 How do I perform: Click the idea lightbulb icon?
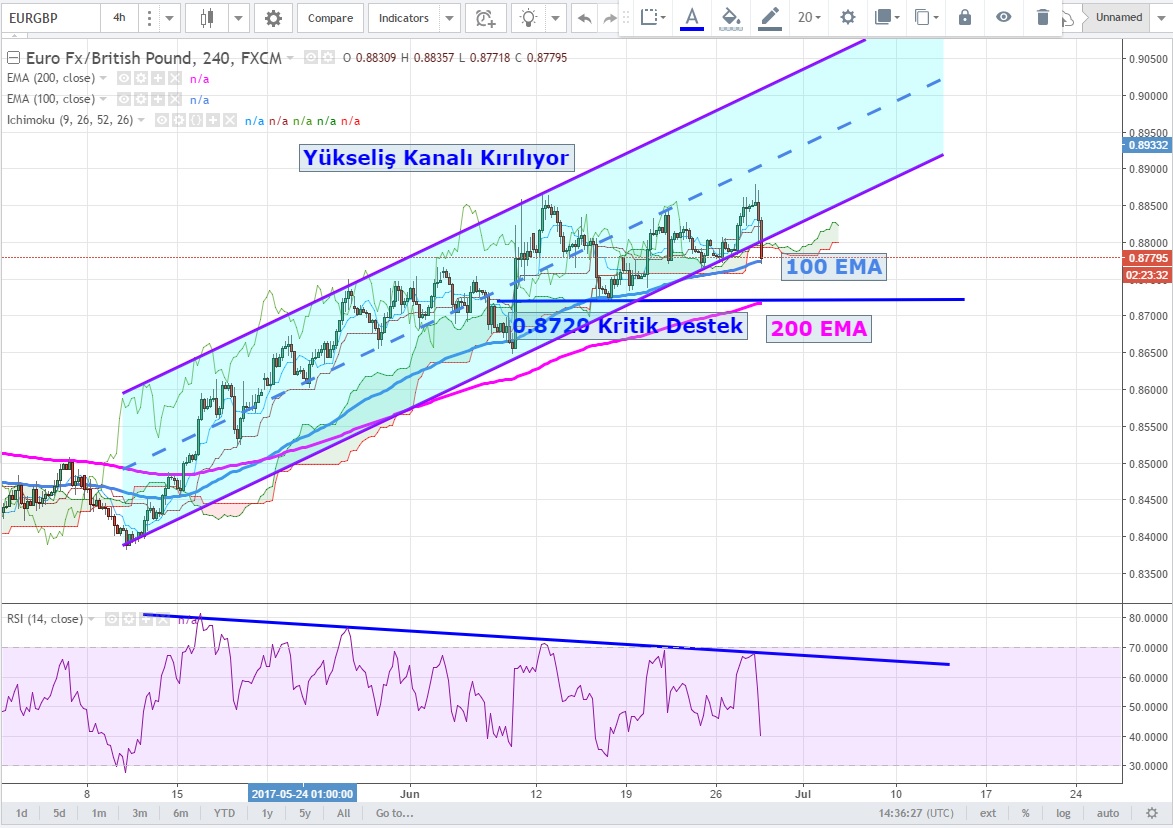(529, 18)
